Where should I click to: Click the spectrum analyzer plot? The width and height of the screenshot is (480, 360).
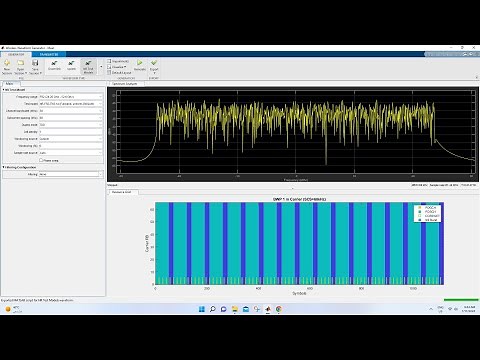pos(296,133)
